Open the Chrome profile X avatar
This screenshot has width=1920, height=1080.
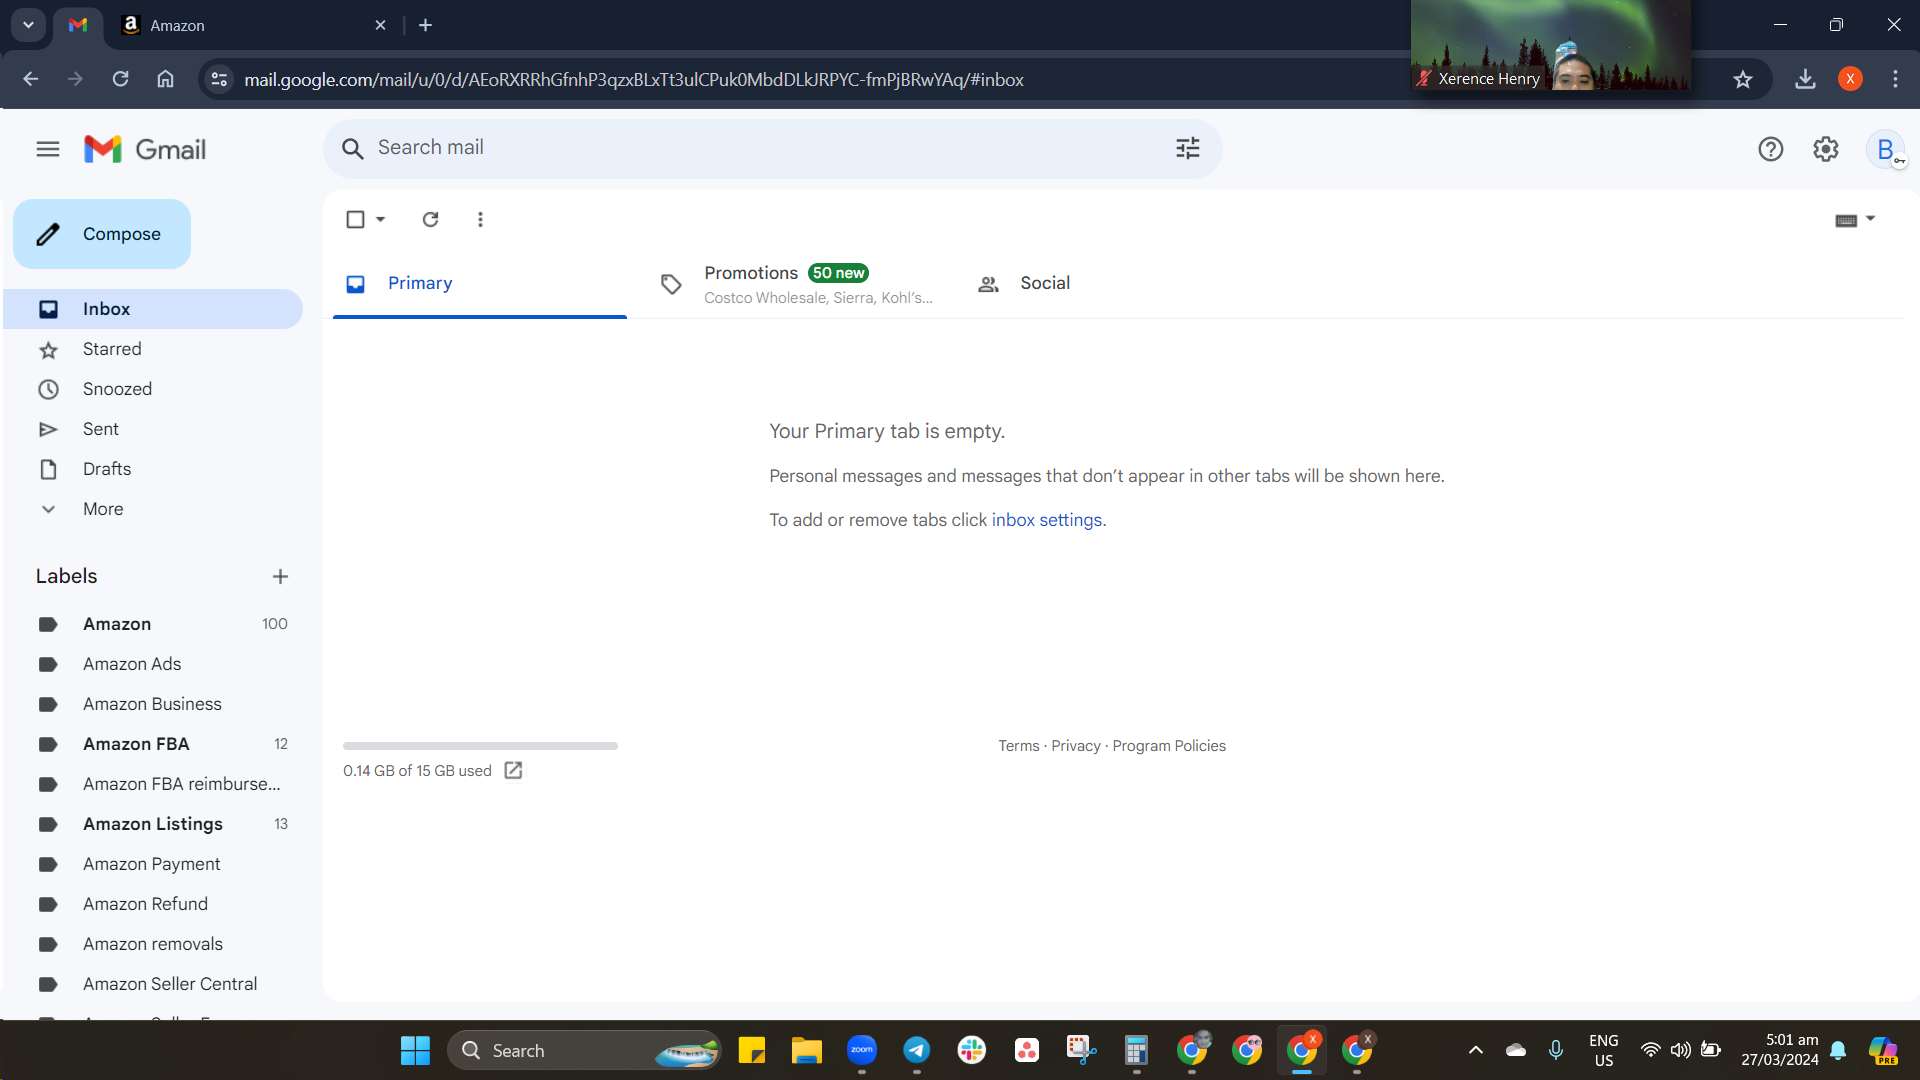point(1850,79)
